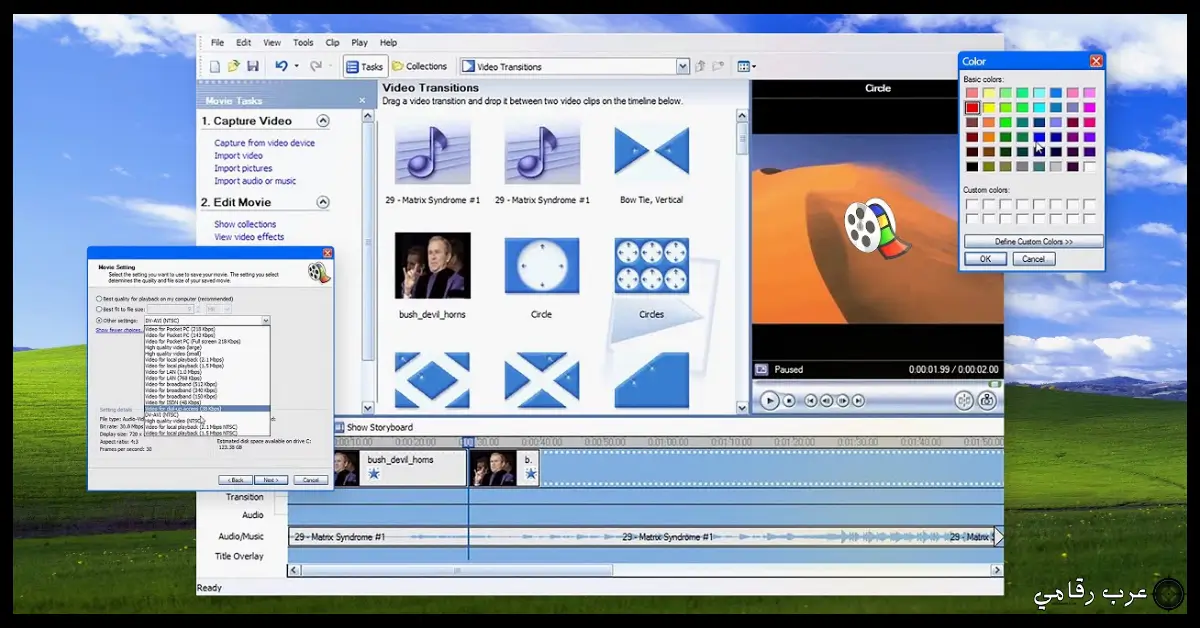Select the 'Best fit to file size' option

pos(99,309)
